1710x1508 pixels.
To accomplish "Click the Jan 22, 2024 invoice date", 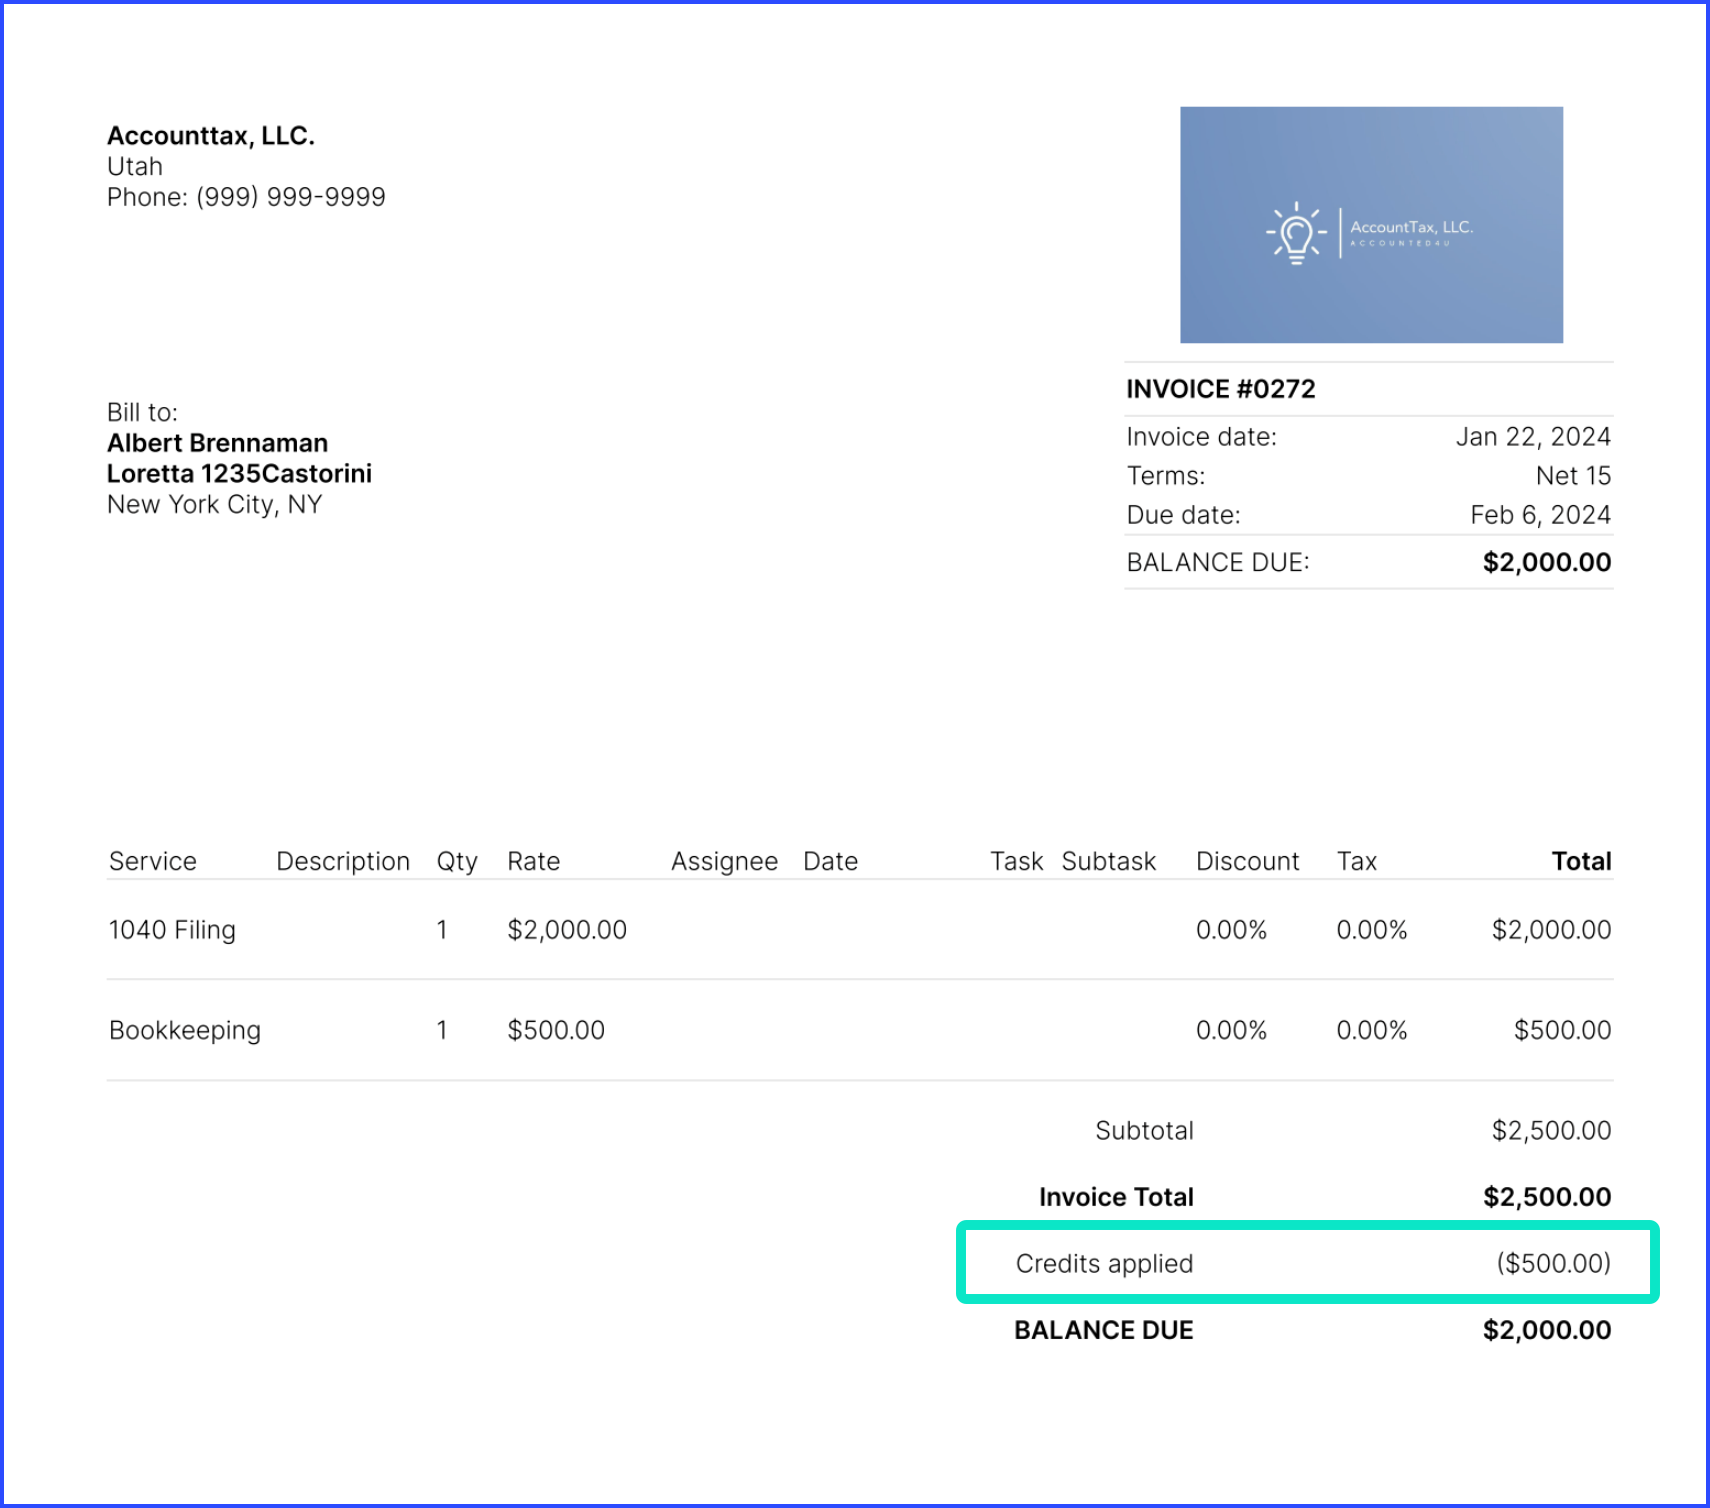I will pos(1533,436).
